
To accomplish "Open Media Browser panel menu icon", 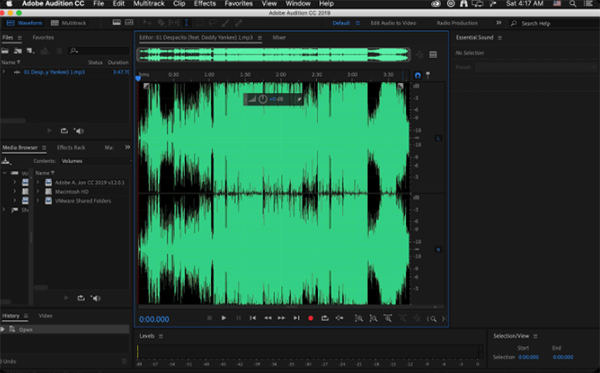I will (44, 148).
